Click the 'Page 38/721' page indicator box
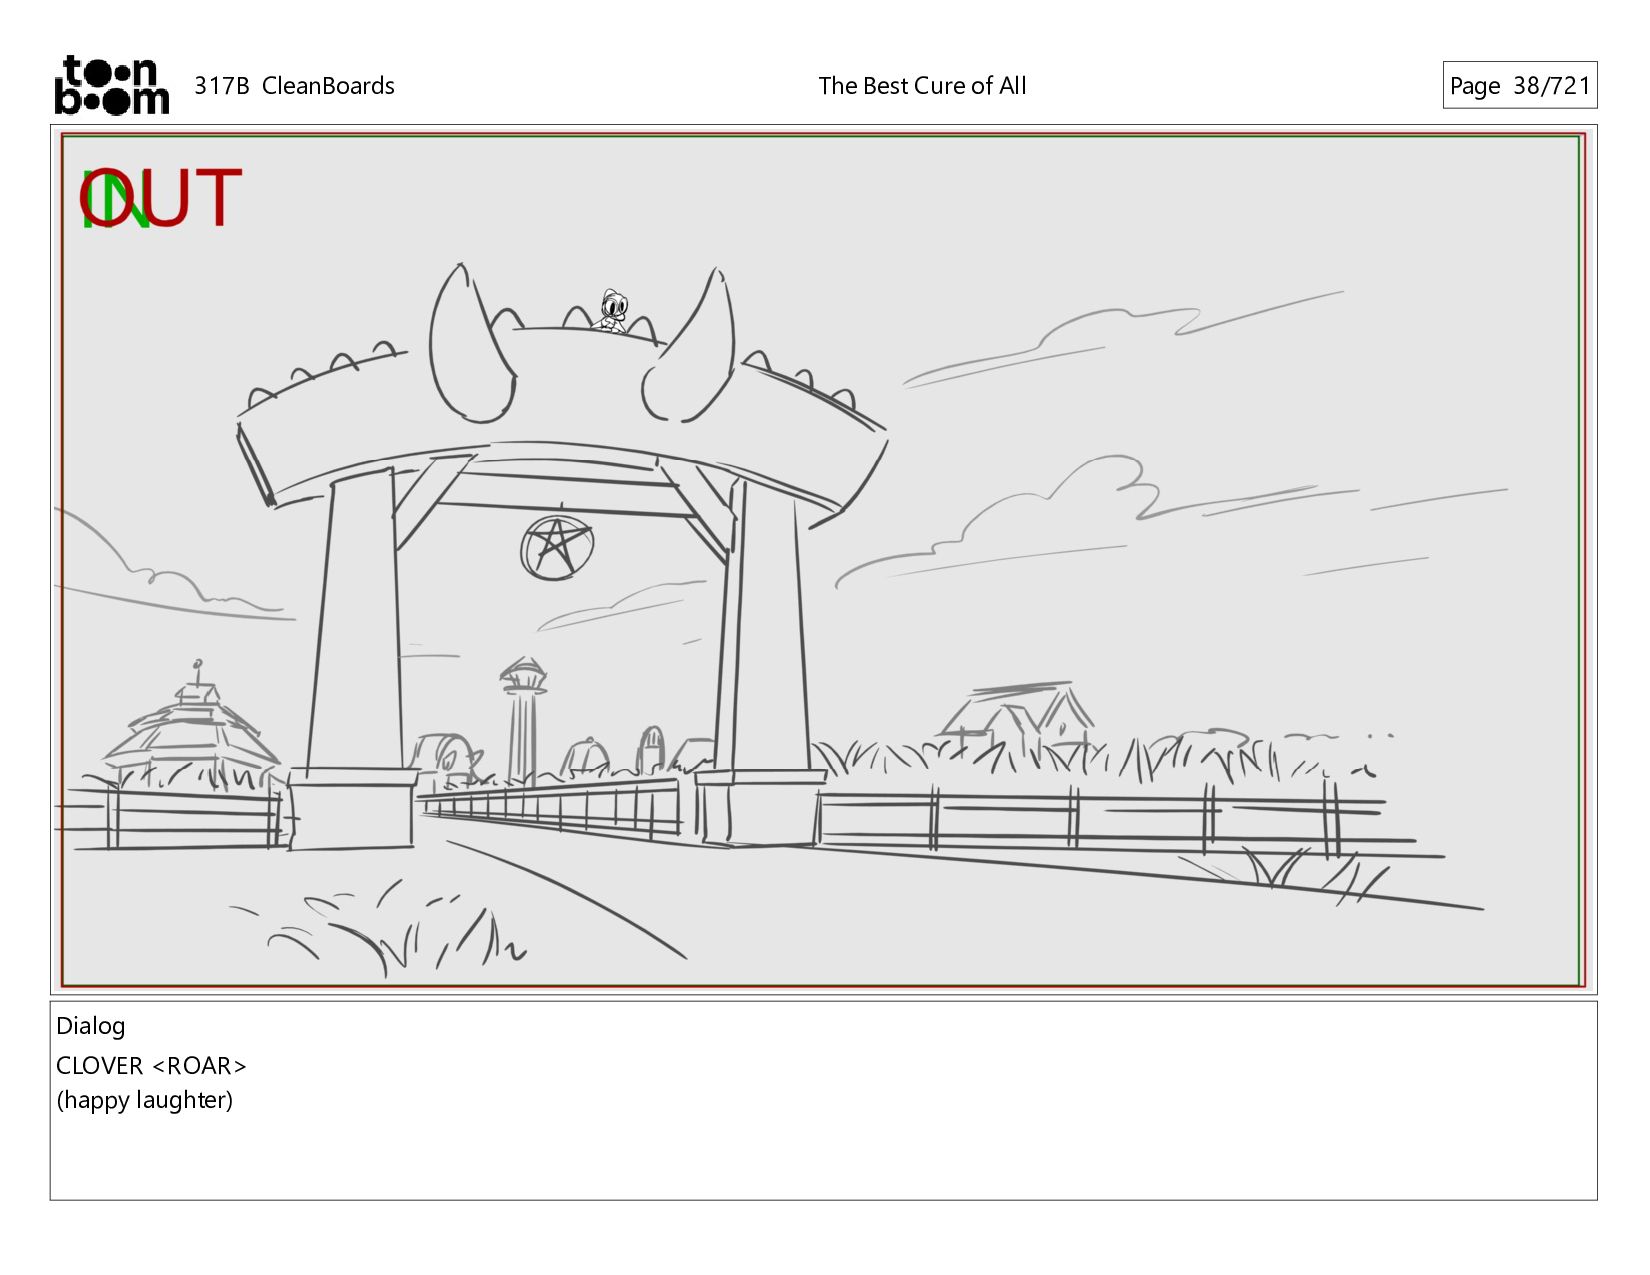The image size is (1650, 1275). click(x=1519, y=85)
